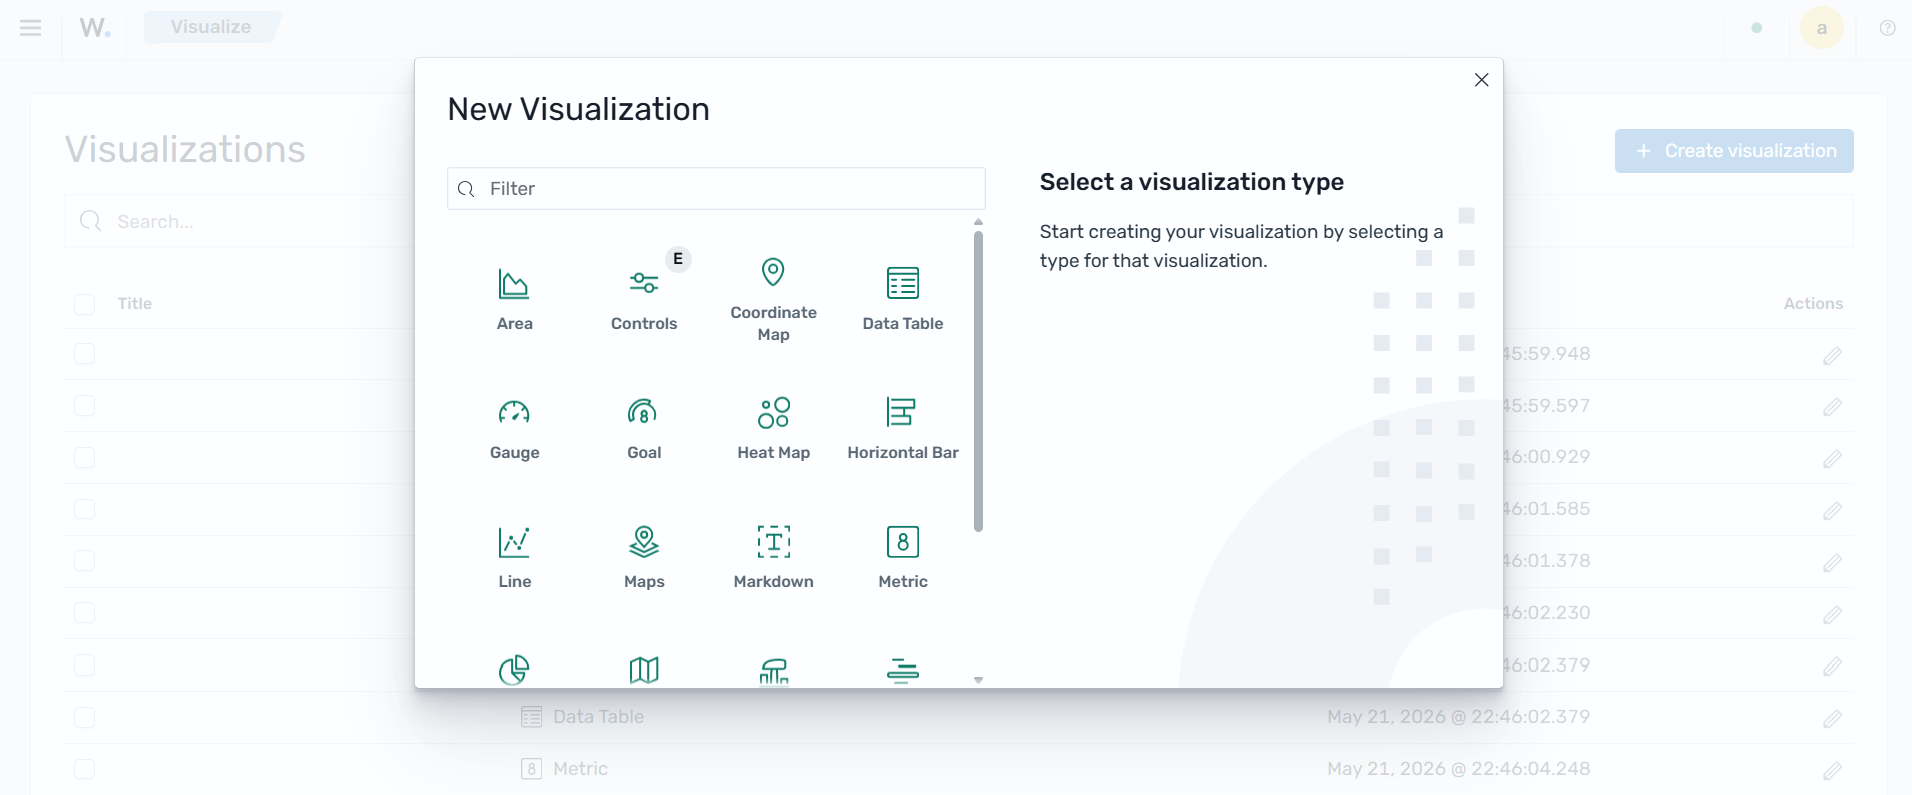Click the scroll up arrow in type list
Image resolution: width=1912 pixels, height=795 pixels.
click(x=978, y=222)
